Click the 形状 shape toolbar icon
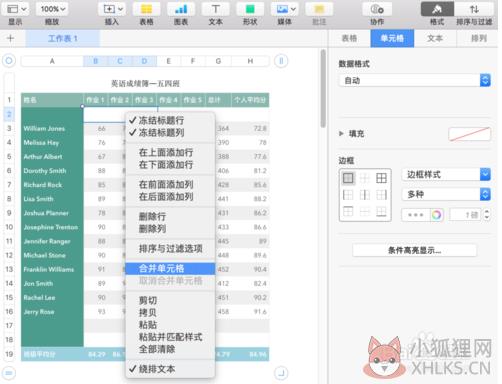 250,9
